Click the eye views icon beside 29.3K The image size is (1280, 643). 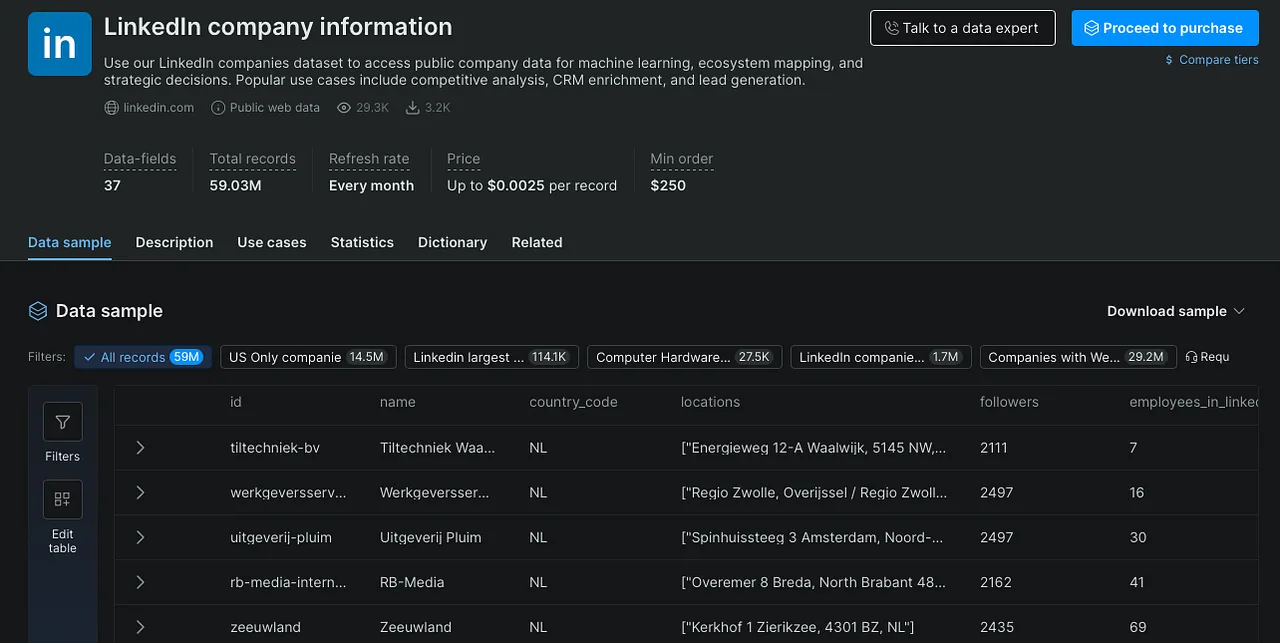[344, 108]
